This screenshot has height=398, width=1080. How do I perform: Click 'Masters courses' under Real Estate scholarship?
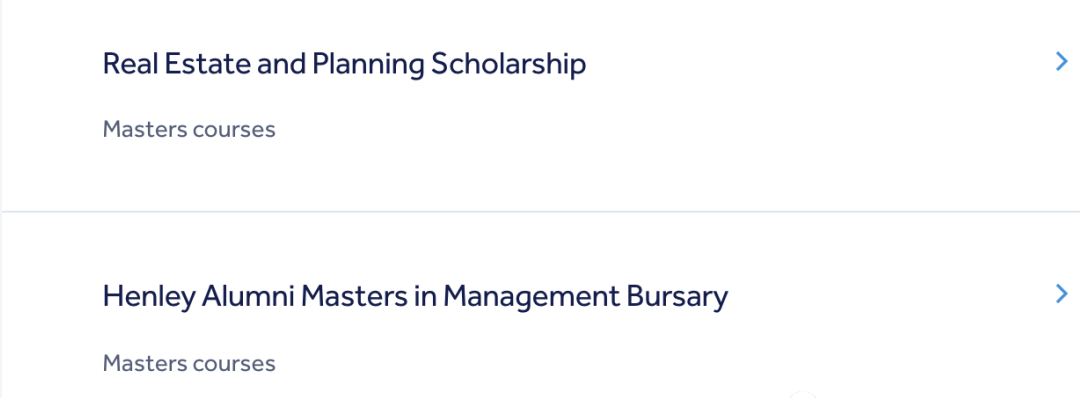click(x=189, y=129)
